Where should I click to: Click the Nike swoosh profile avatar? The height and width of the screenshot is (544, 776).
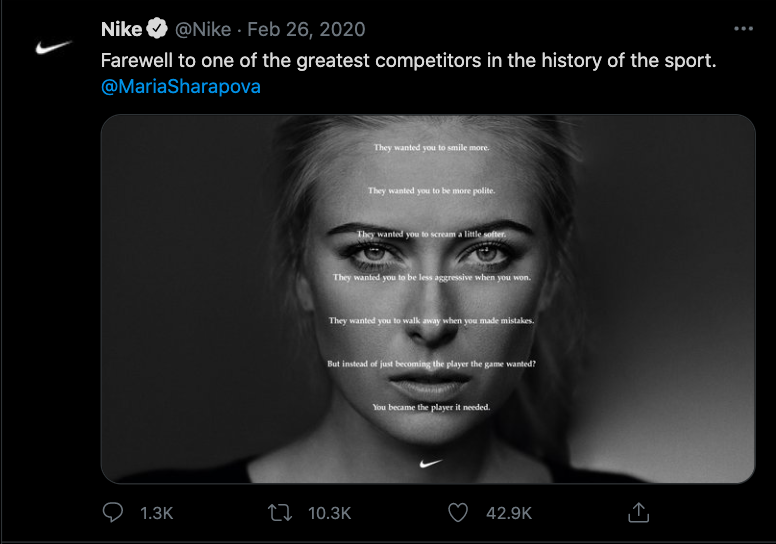coord(54,47)
